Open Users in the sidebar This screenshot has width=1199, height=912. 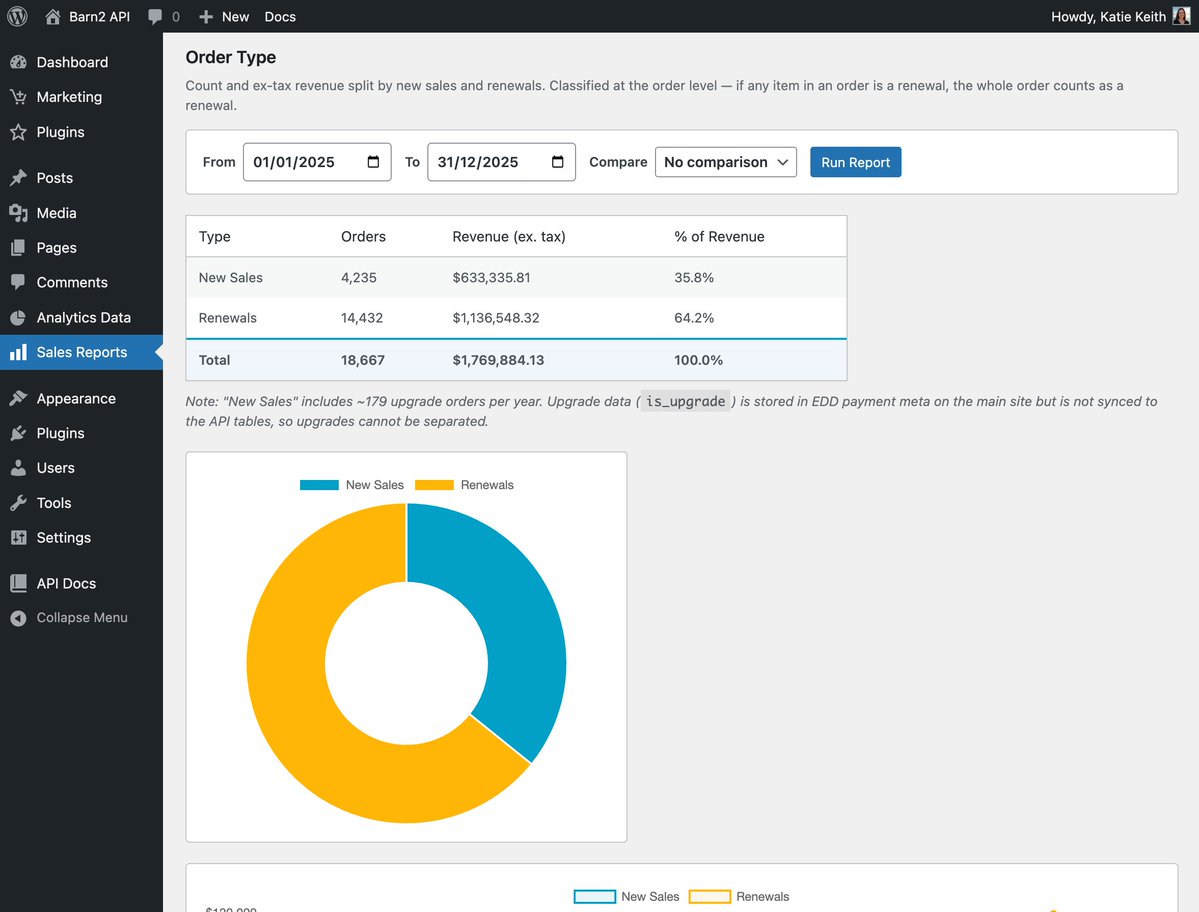81,468
